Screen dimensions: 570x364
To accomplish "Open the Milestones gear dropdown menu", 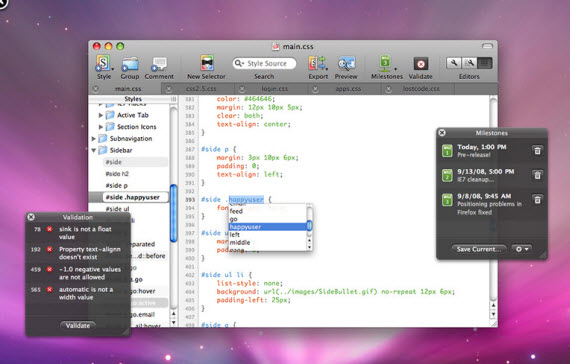I will click(x=522, y=249).
